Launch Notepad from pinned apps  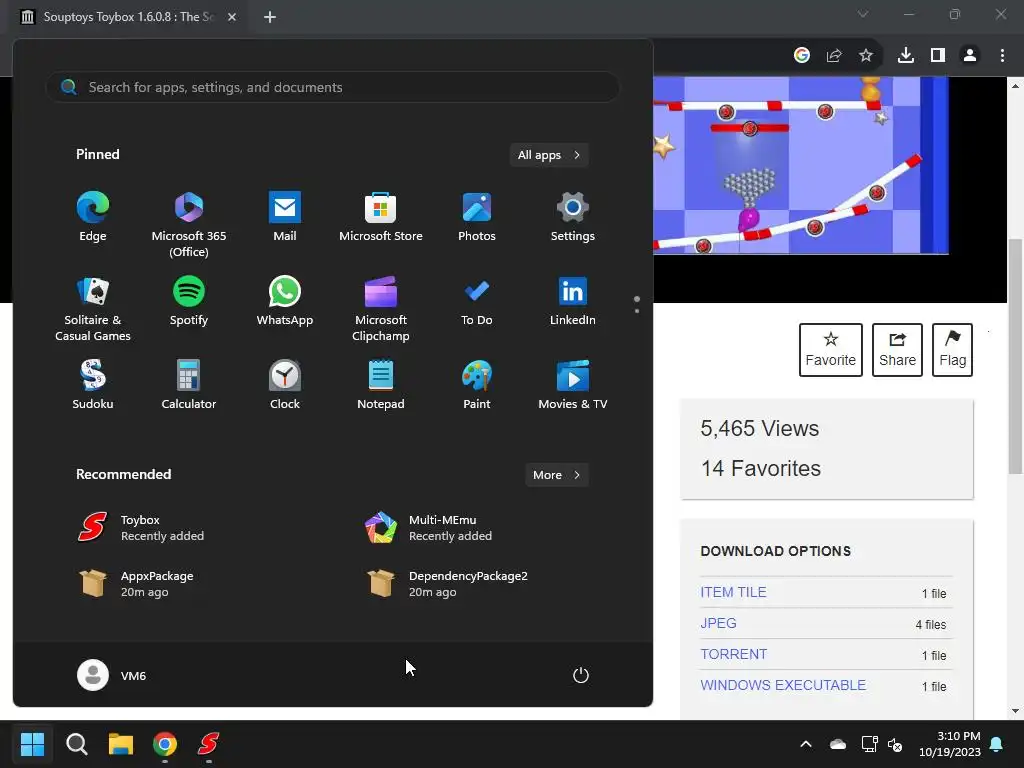tap(381, 385)
